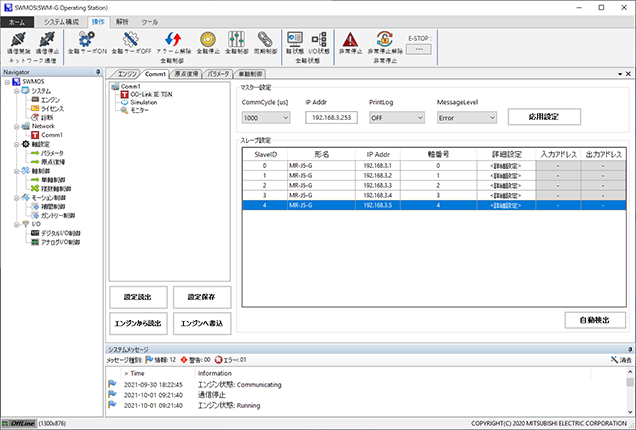Collapse the SWMOS root node
636x430 pixels.
[7, 82]
